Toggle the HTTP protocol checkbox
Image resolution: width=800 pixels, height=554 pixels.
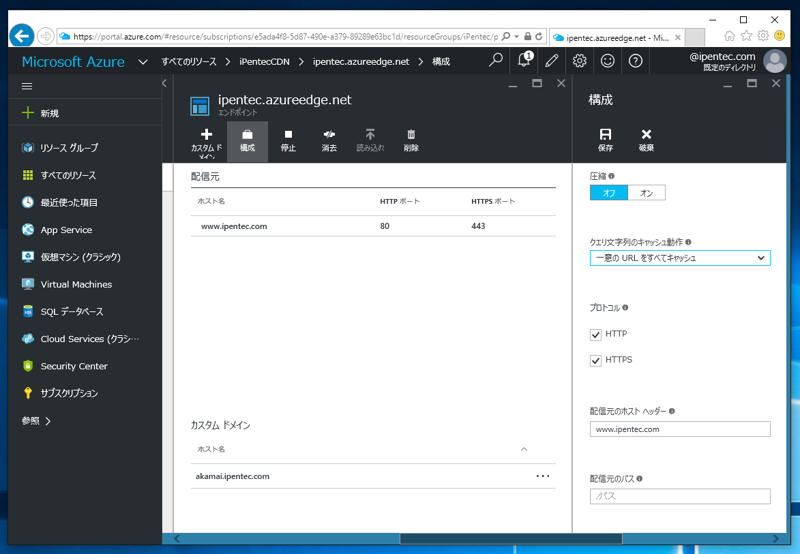pos(595,335)
